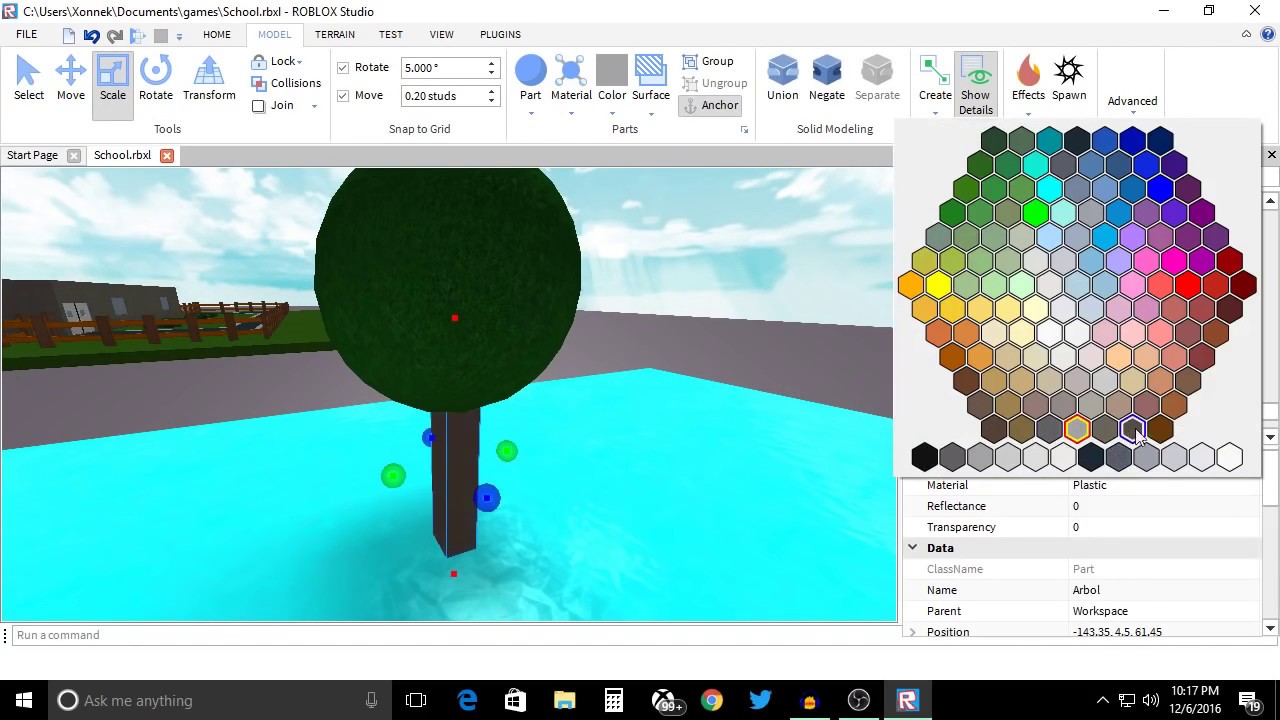Click the Union solid modeling icon
1280x720 pixels.
(782, 79)
